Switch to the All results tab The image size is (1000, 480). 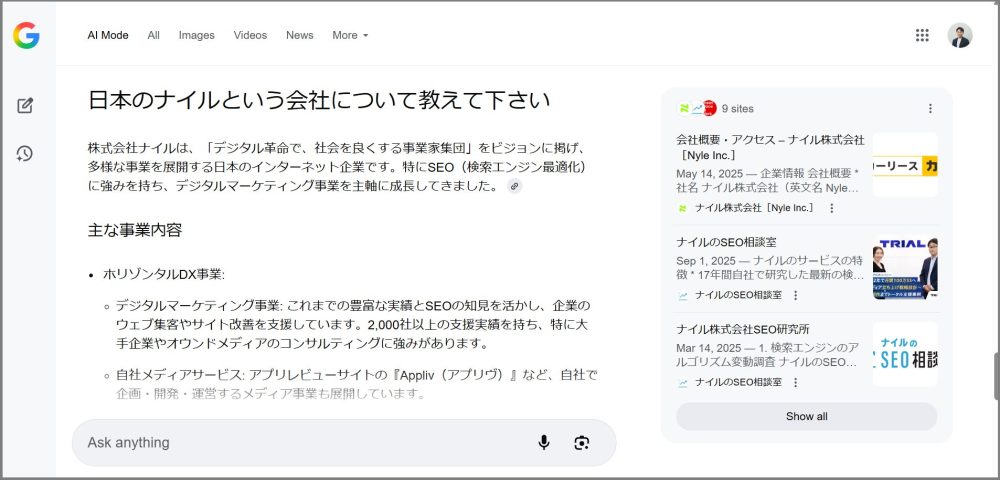[x=153, y=35]
